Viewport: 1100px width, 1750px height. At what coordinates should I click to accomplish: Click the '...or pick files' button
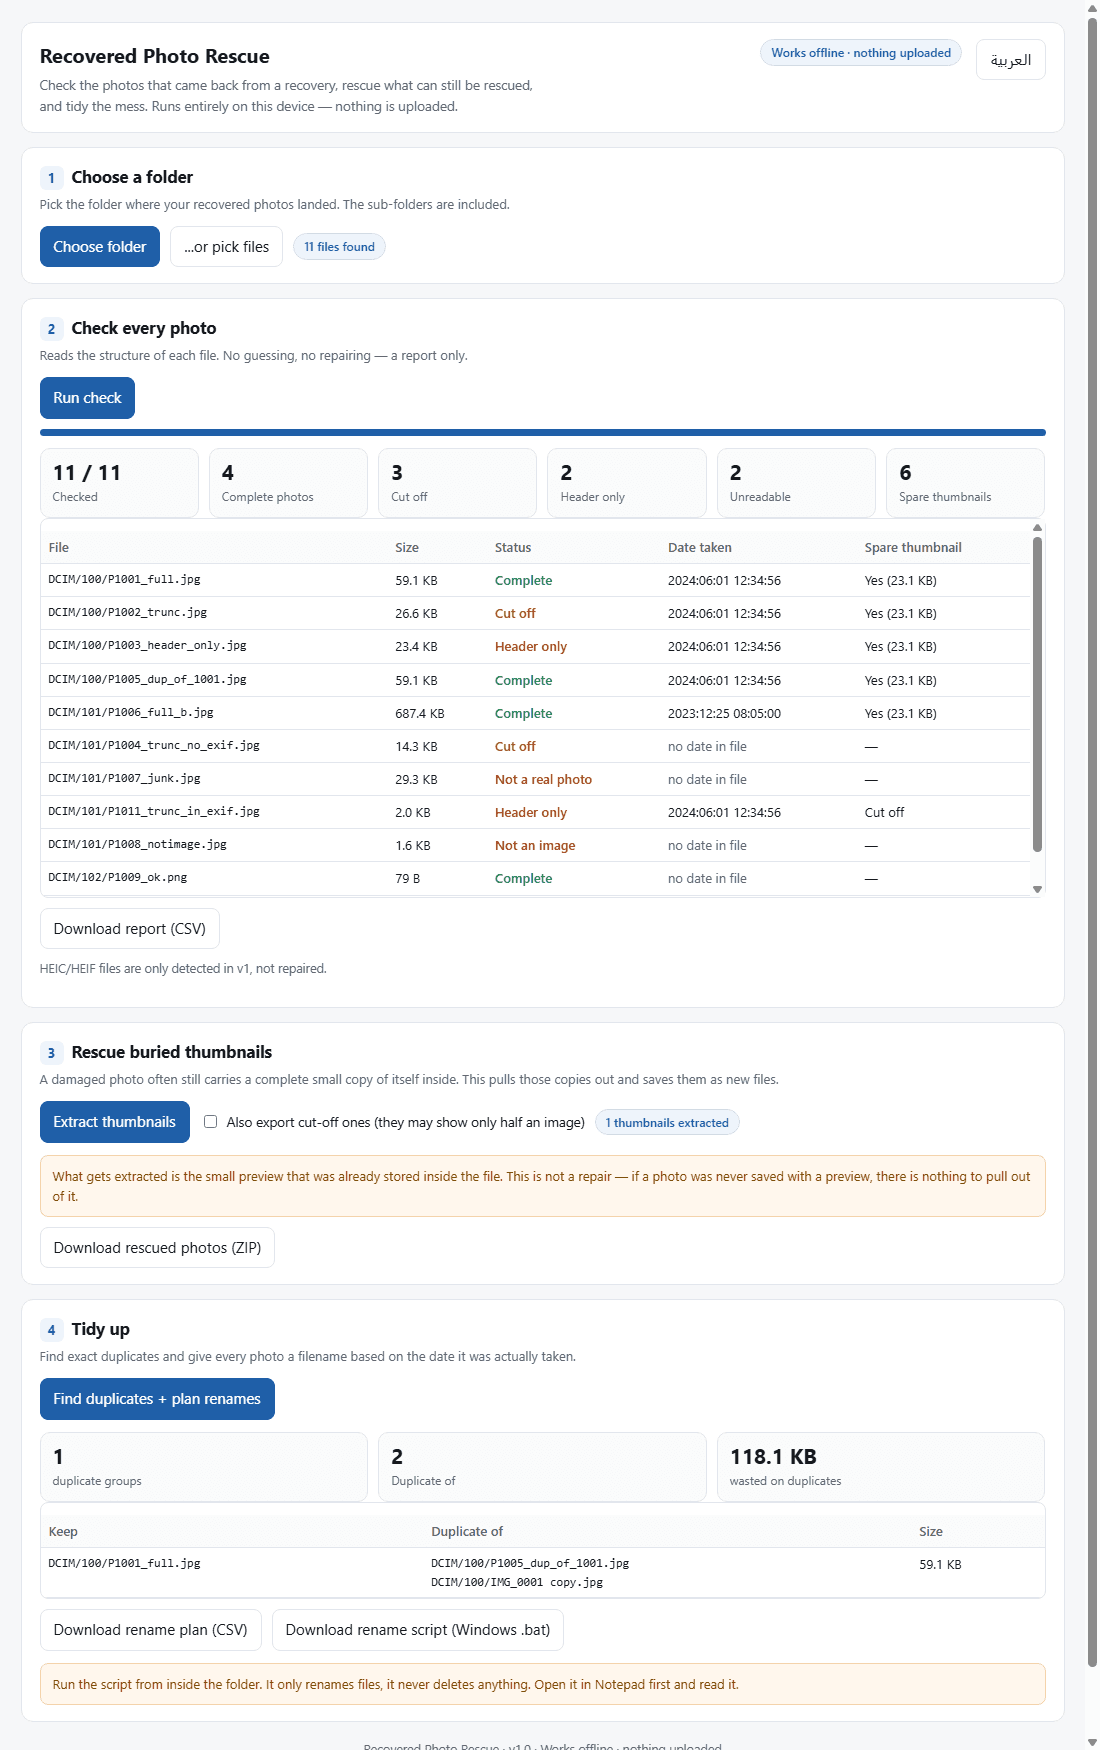pyautogui.click(x=226, y=247)
